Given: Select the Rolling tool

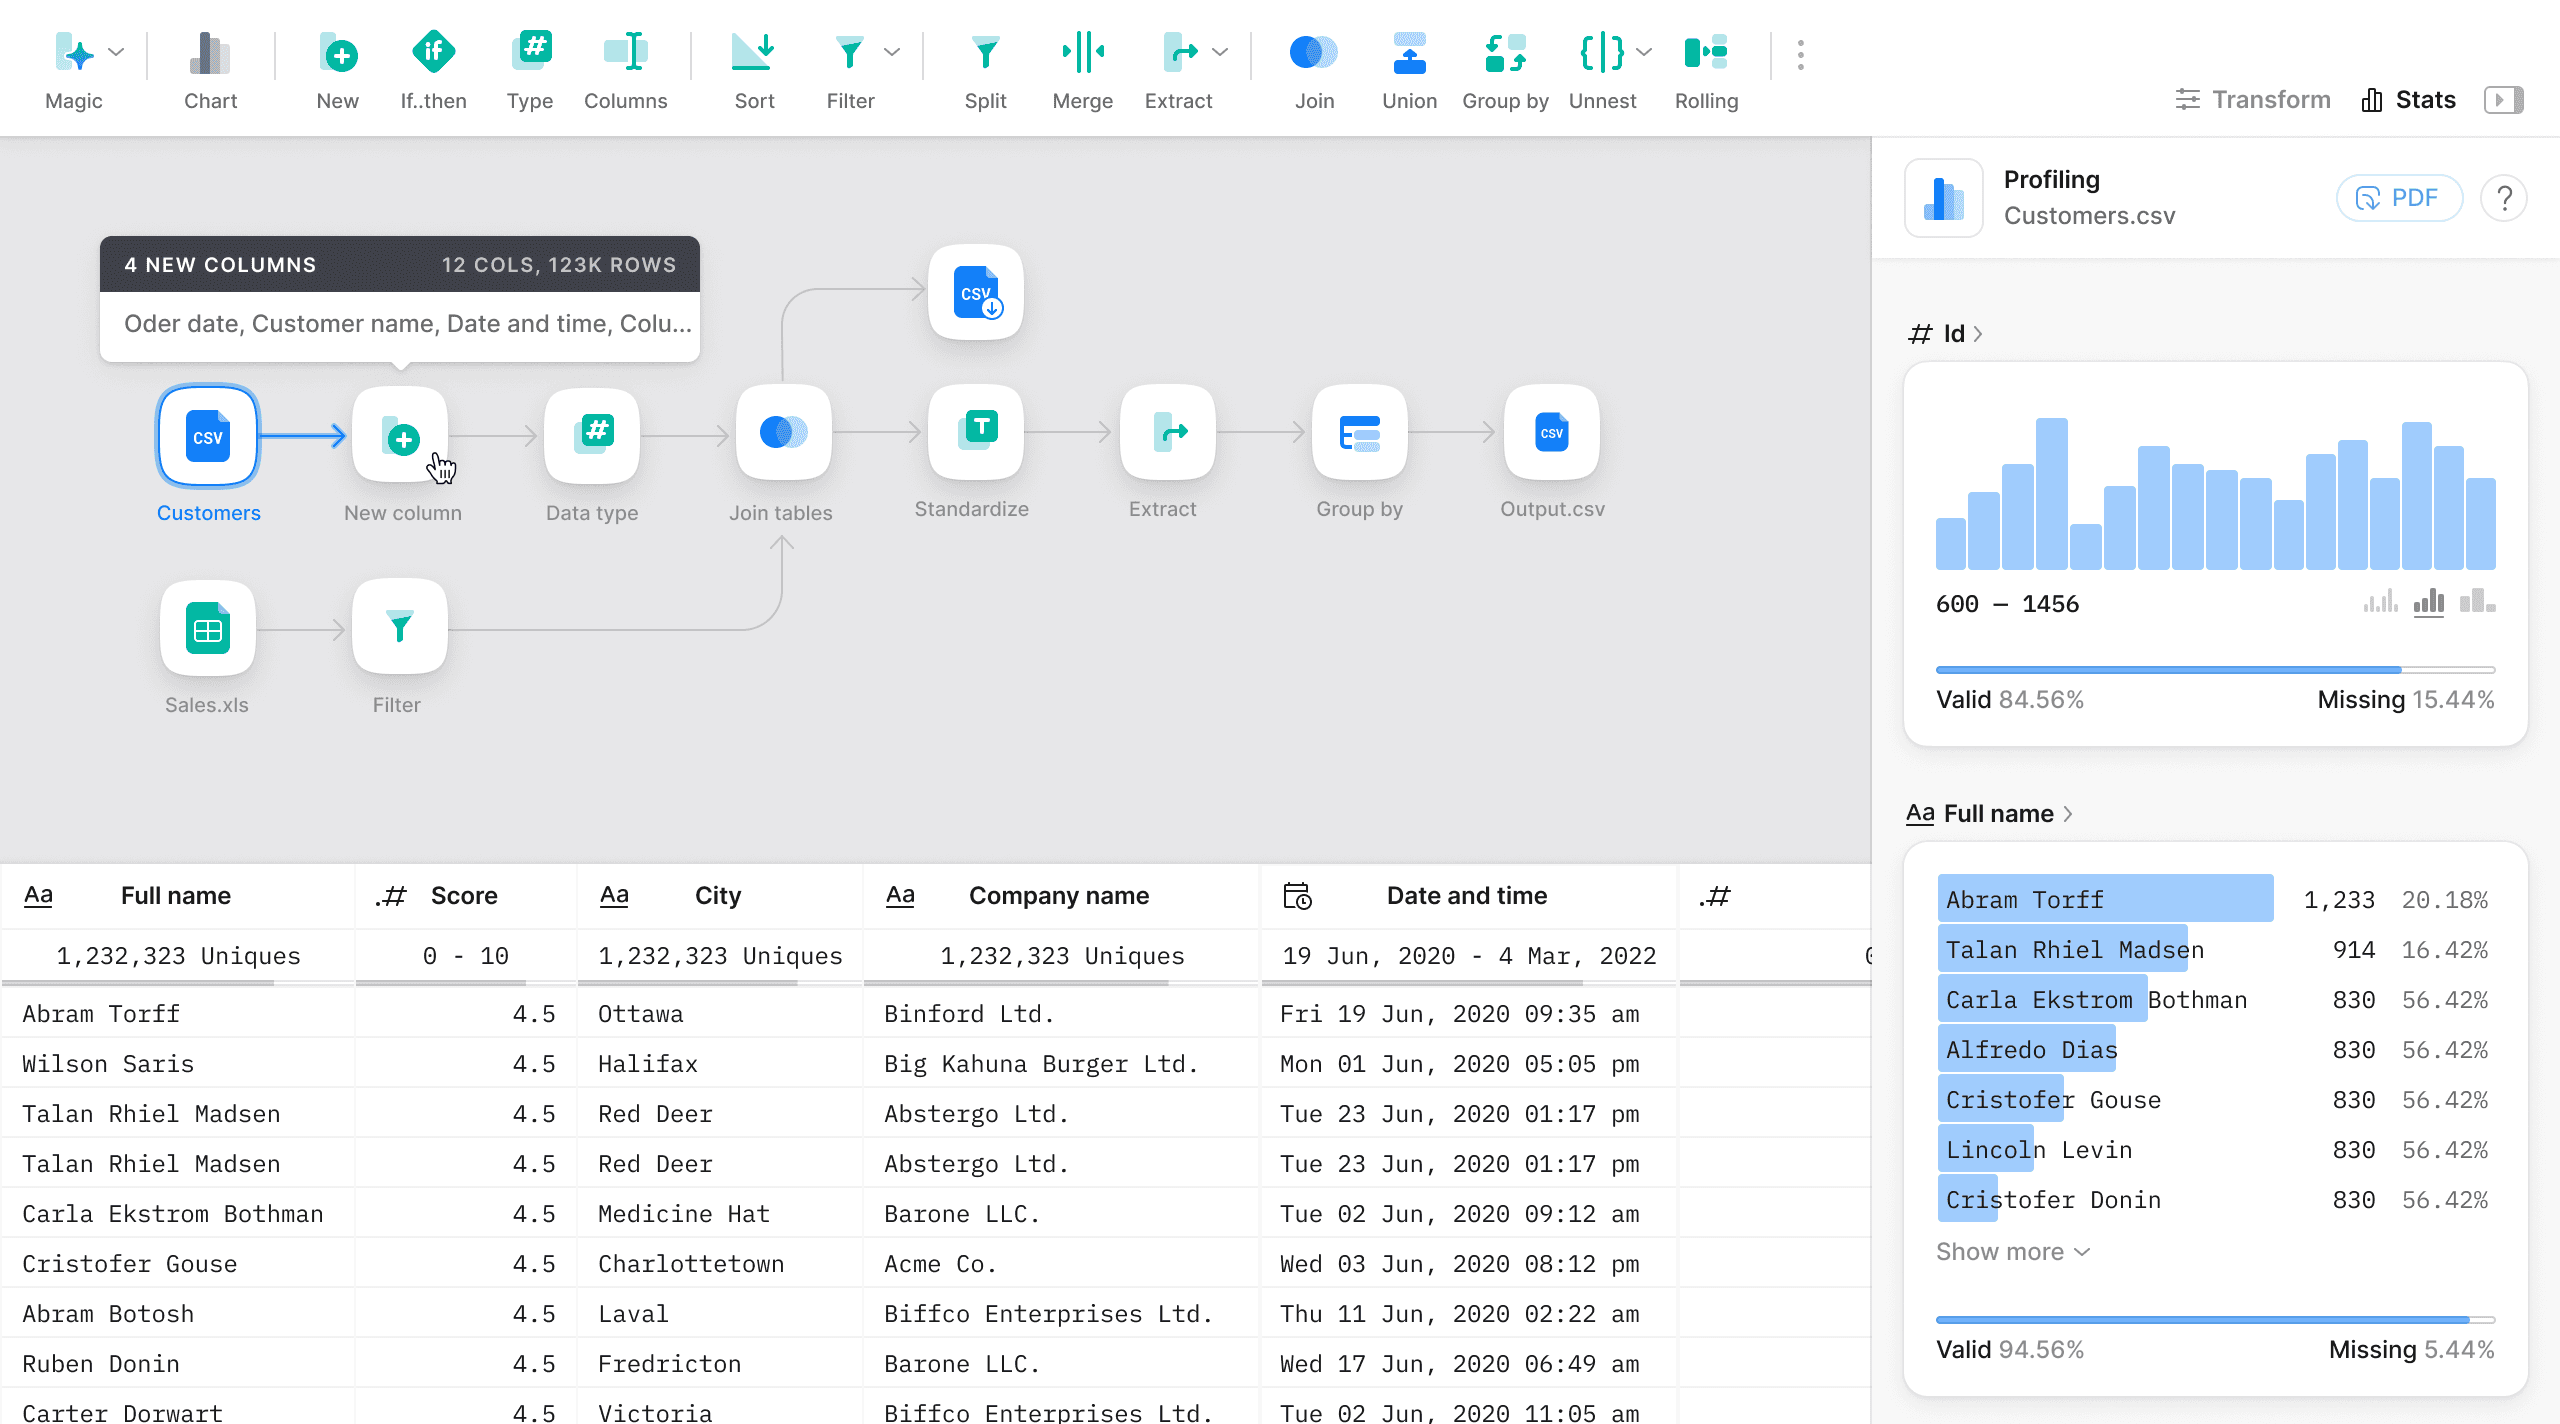Looking at the screenshot, I should click(1706, 70).
